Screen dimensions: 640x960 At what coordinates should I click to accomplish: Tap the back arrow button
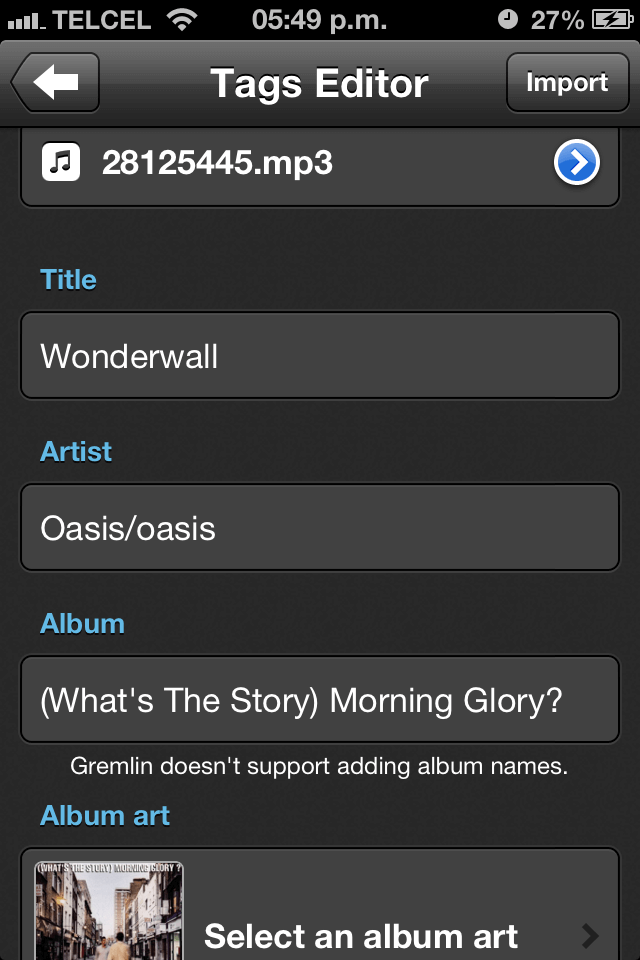point(56,82)
